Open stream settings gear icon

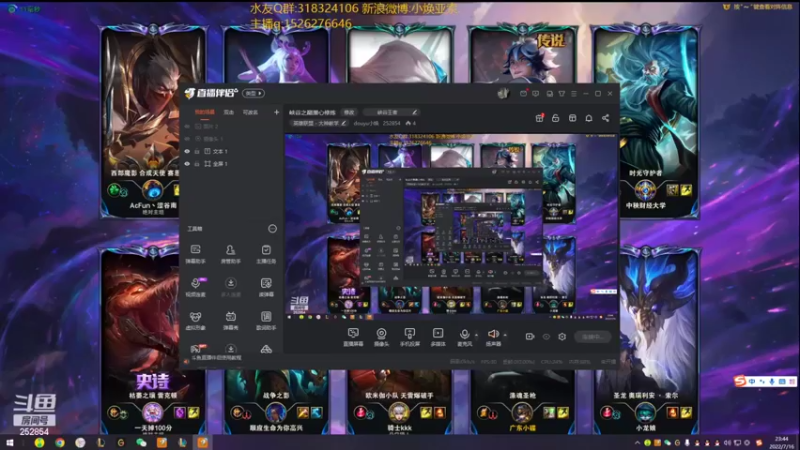point(562,337)
